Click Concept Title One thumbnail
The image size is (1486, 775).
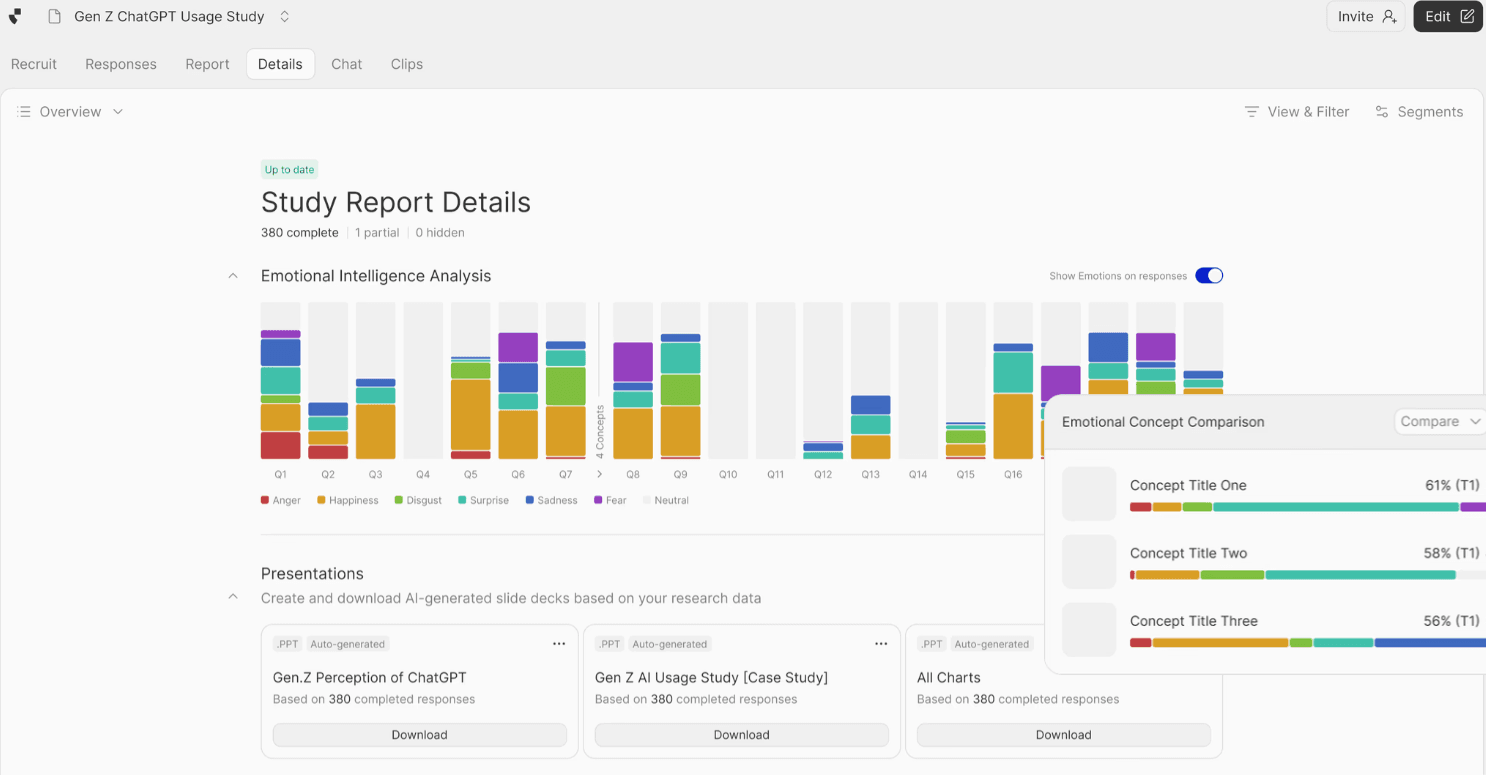click(1089, 494)
